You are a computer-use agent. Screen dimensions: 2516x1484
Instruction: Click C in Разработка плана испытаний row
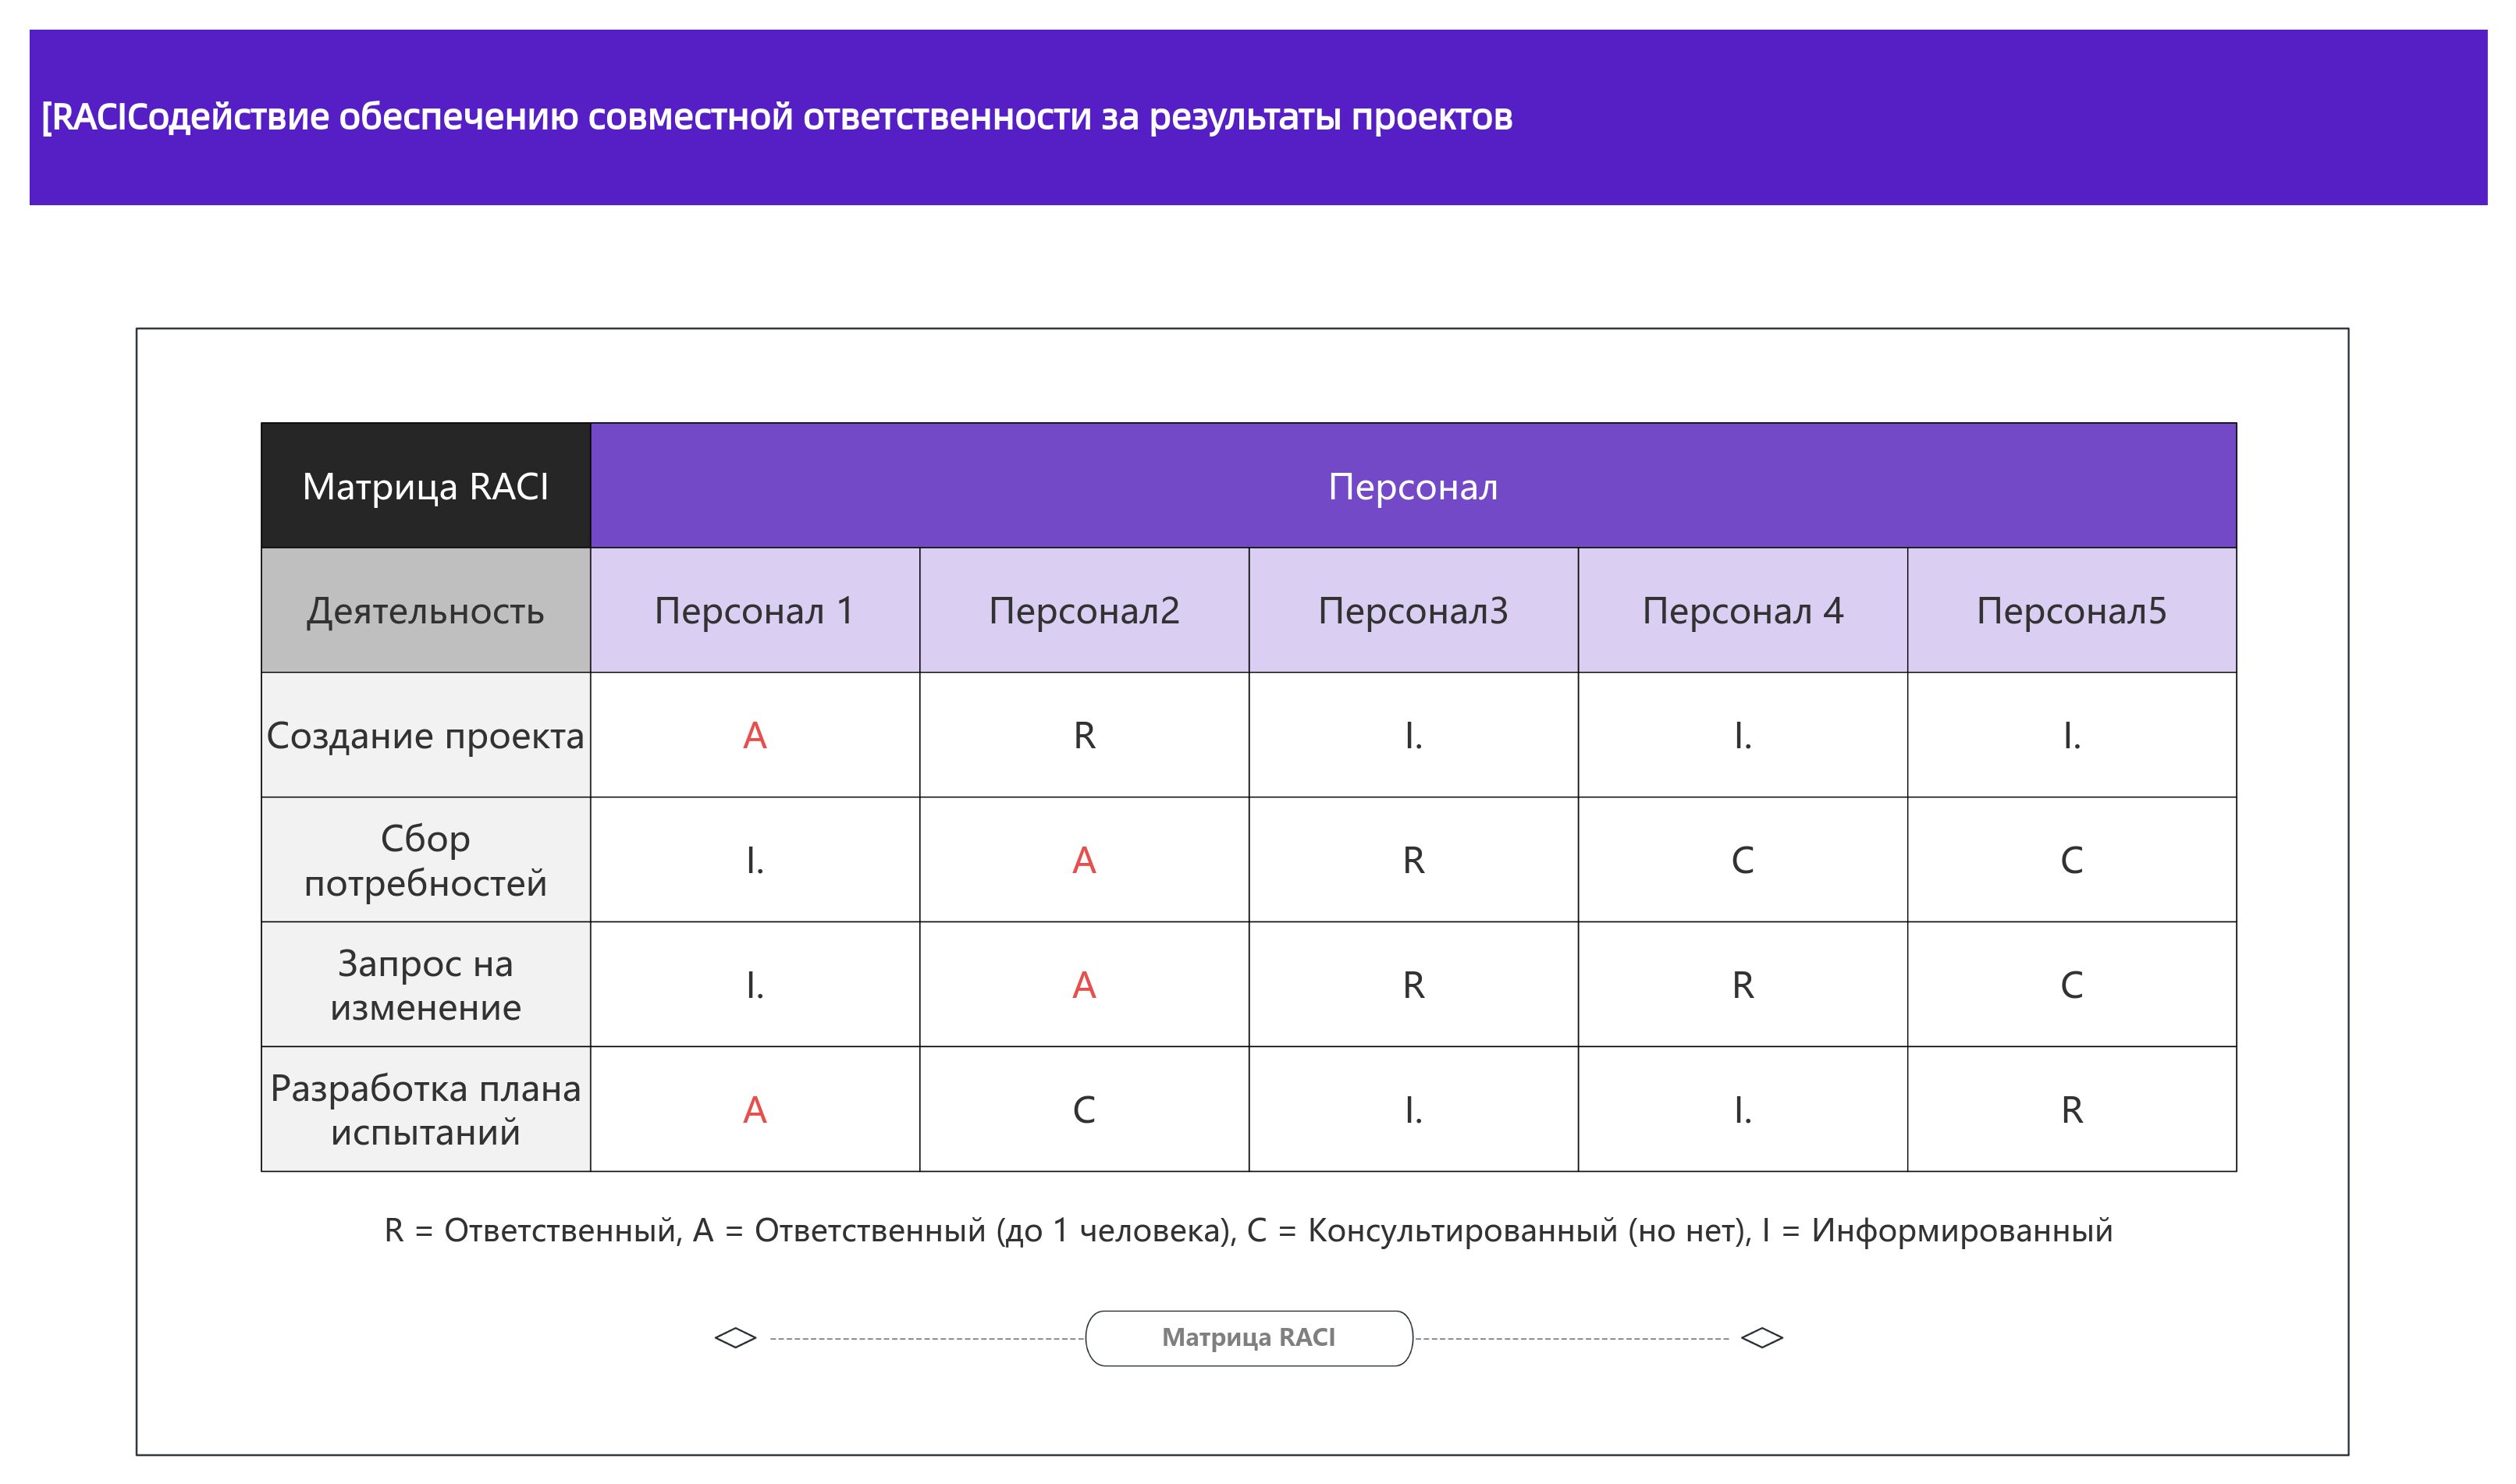click(1084, 1110)
